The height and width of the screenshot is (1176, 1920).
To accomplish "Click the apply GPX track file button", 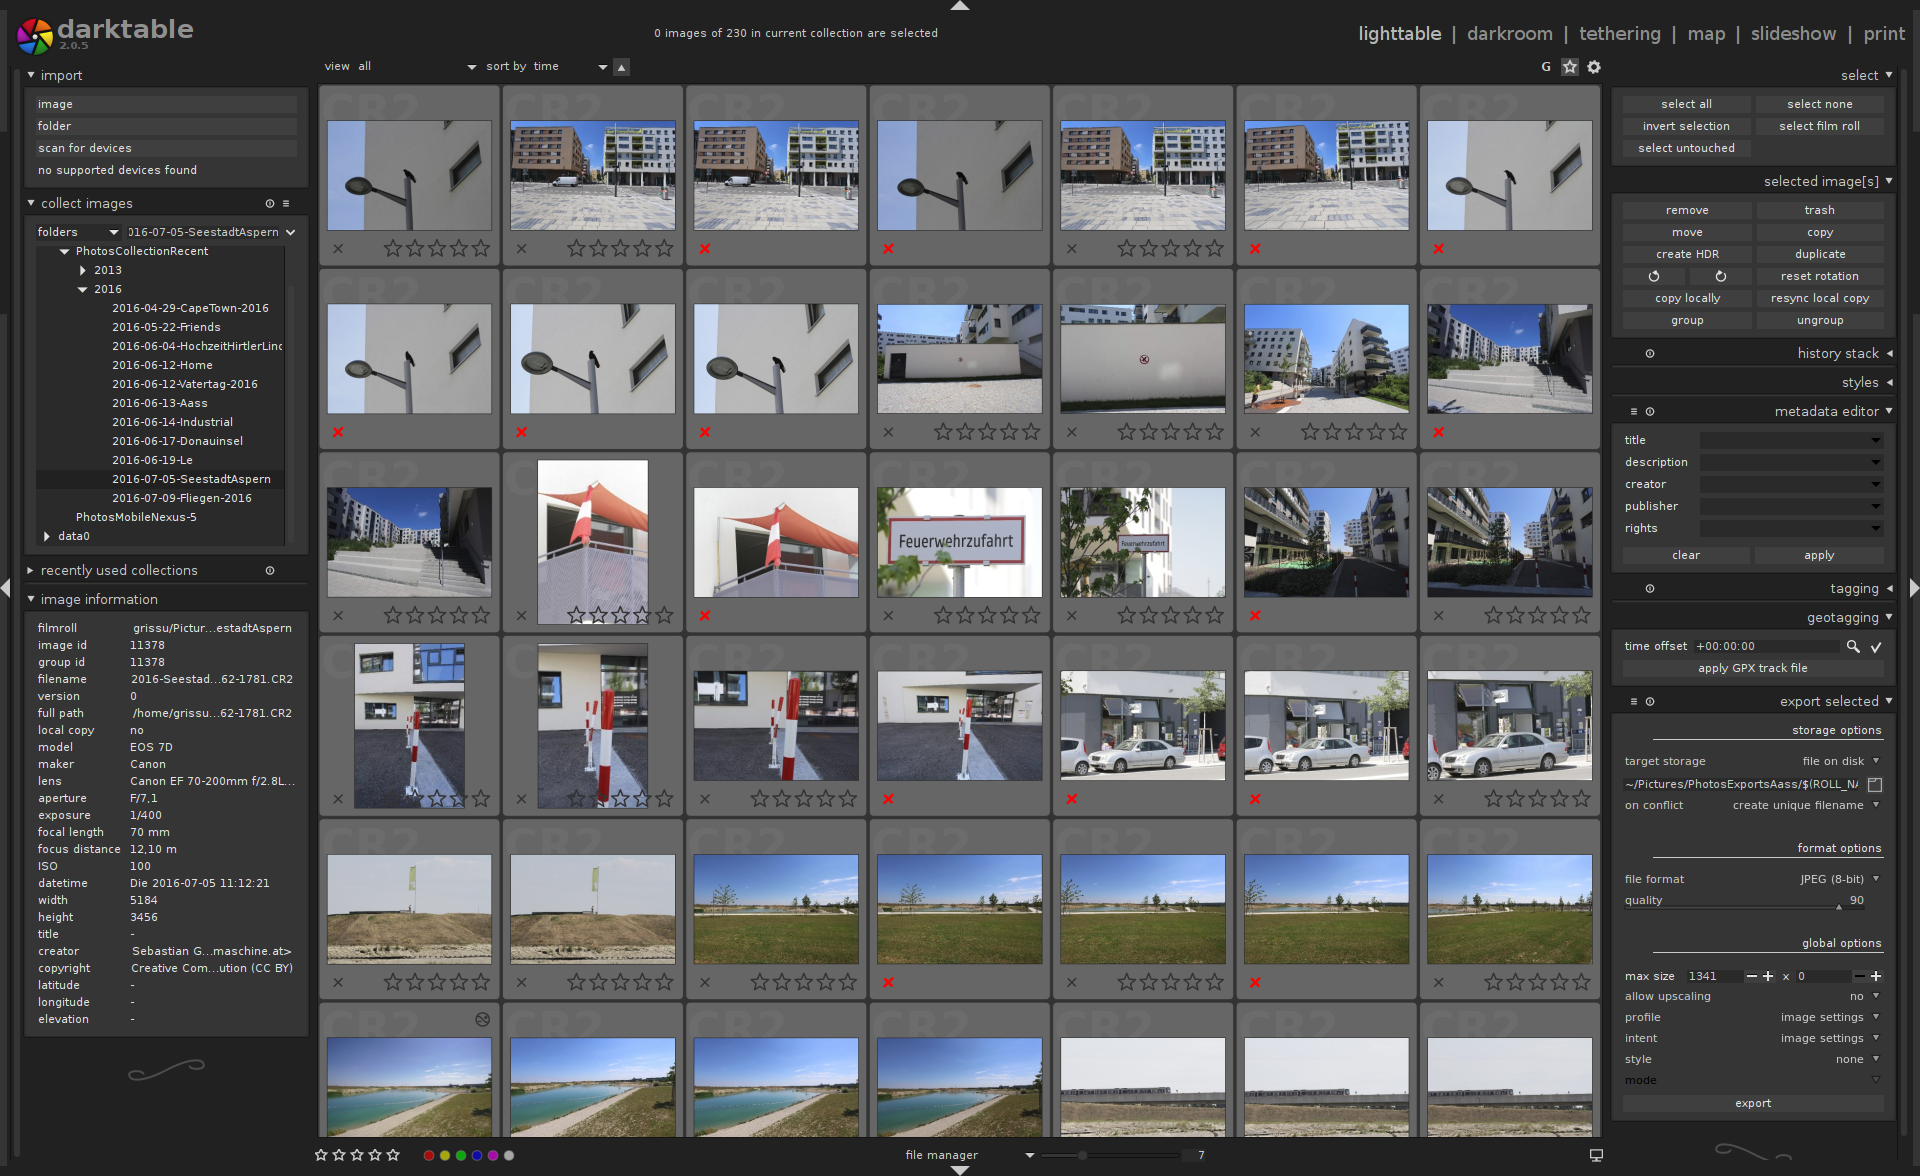I will [x=1753, y=668].
